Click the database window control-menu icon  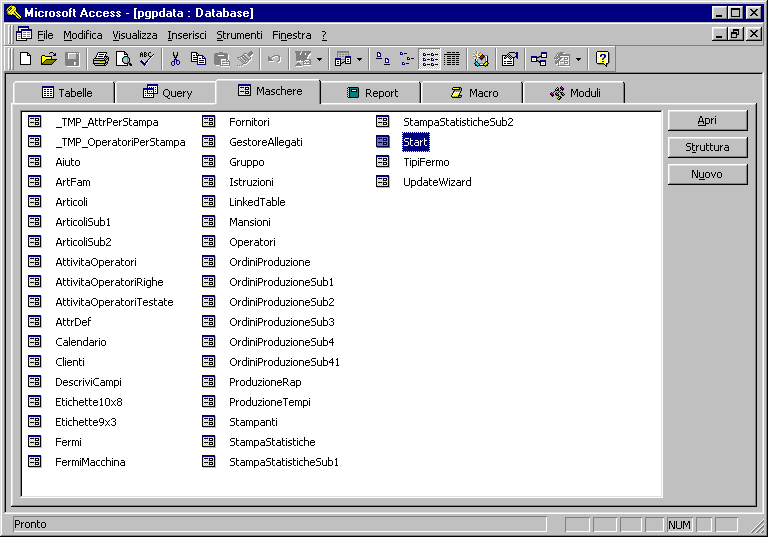[x=24, y=35]
